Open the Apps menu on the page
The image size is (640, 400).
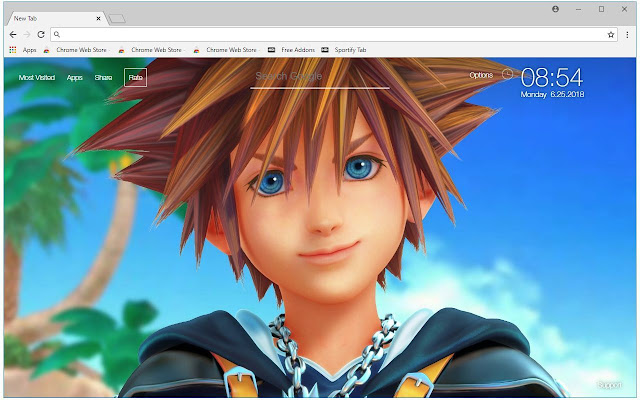75,78
